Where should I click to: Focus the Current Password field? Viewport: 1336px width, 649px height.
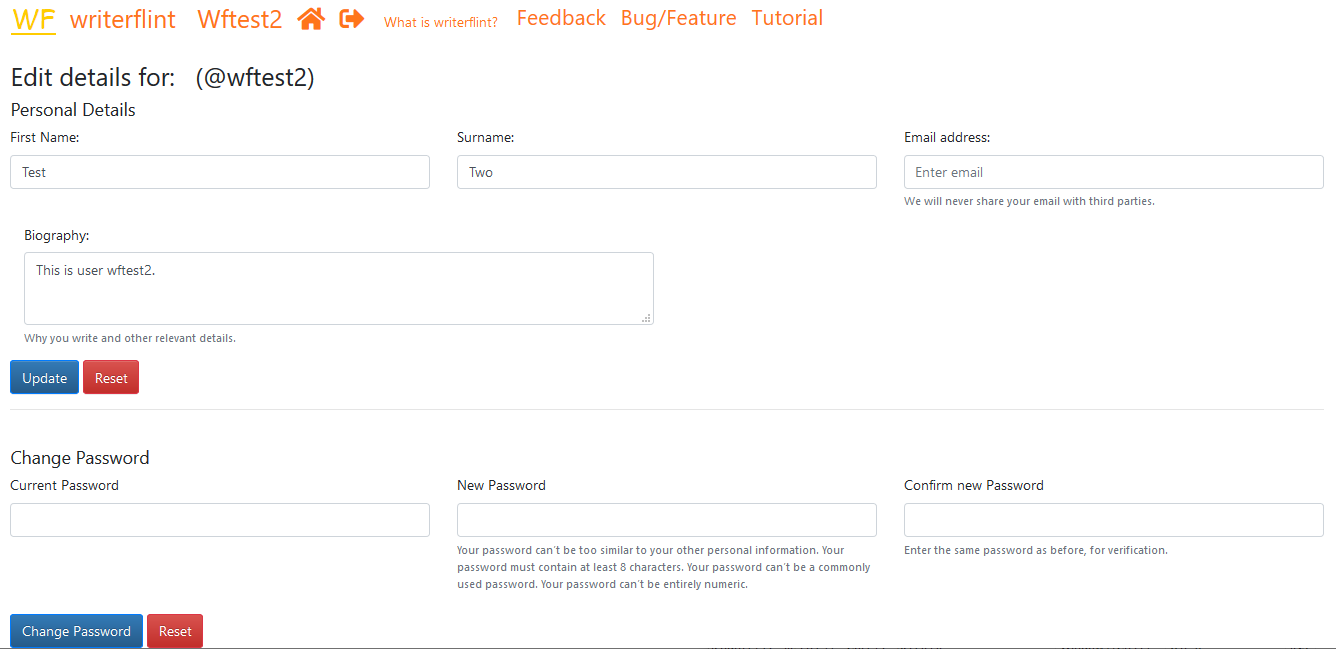[220, 520]
